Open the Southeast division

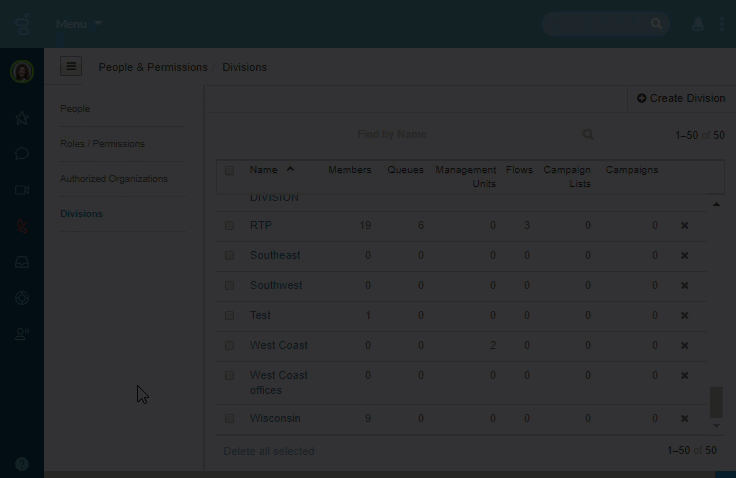coord(275,255)
